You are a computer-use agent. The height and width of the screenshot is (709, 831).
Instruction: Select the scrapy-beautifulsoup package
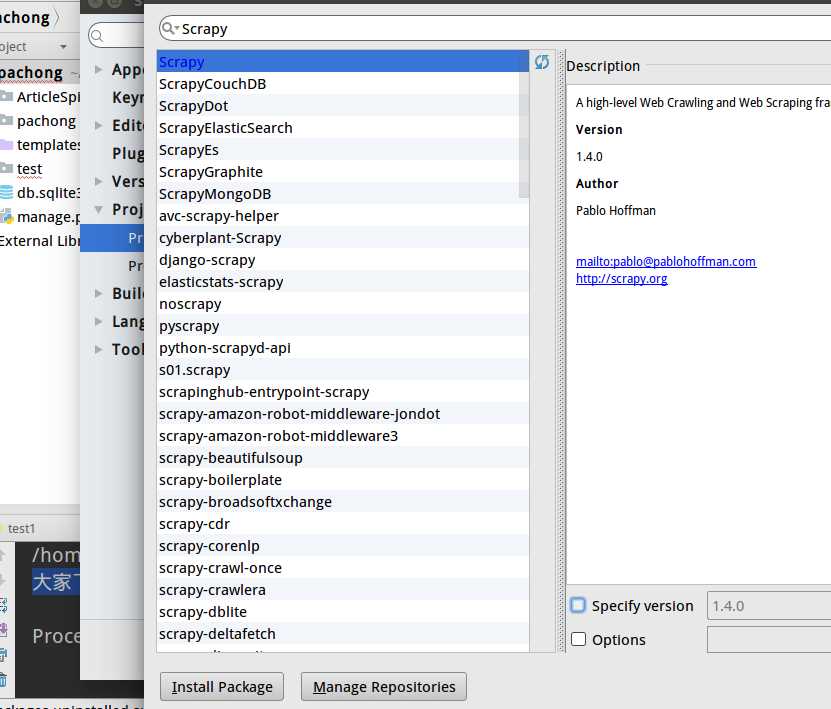tap(343, 457)
